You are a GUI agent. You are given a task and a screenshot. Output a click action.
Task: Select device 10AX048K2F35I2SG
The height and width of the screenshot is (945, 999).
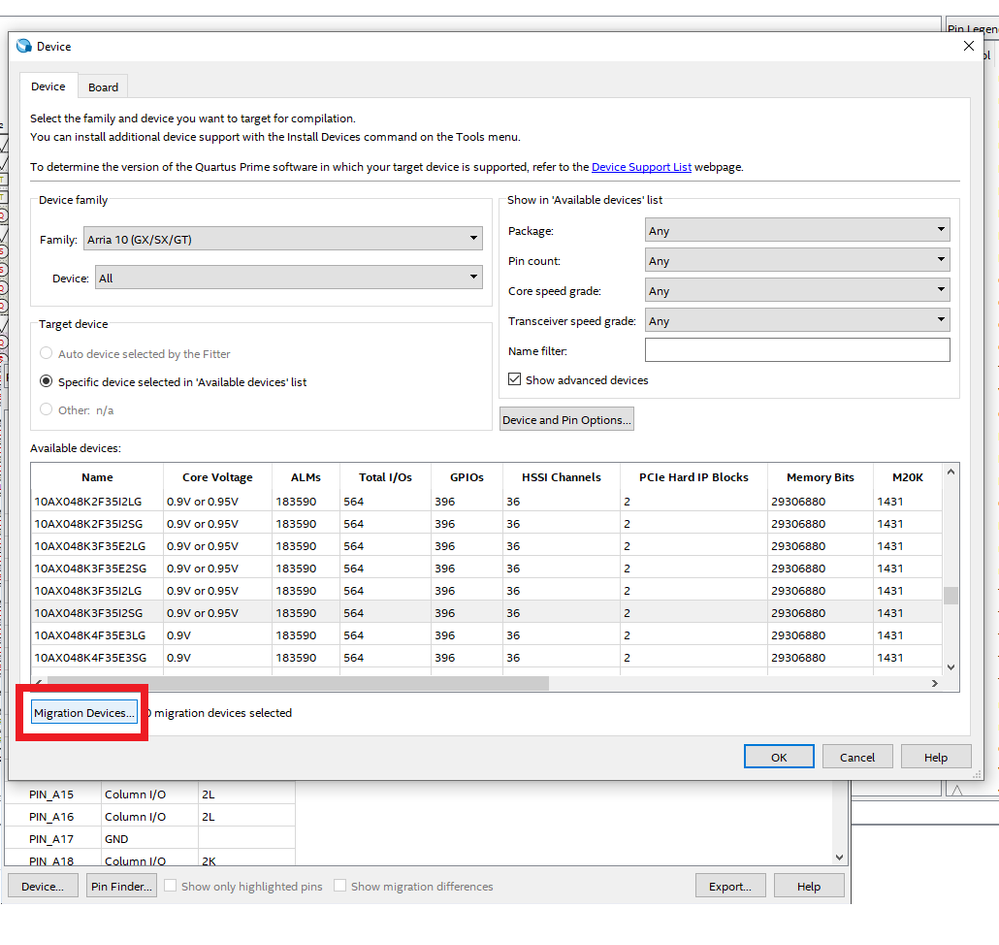point(487,524)
